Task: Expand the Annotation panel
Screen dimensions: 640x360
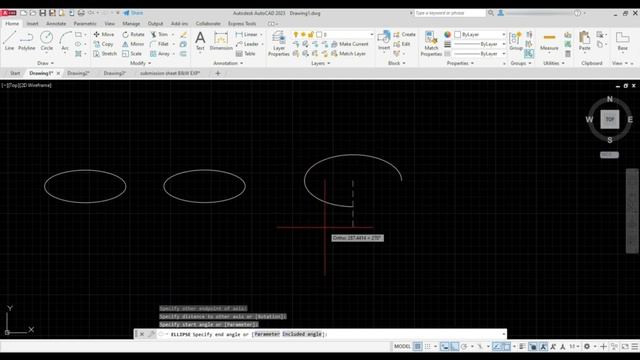Action: (x=228, y=63)
